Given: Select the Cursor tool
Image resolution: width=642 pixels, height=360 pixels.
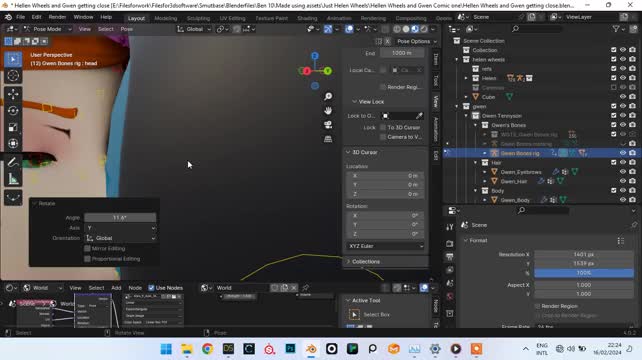Looking at the screenshot, I should coord(13,76).
